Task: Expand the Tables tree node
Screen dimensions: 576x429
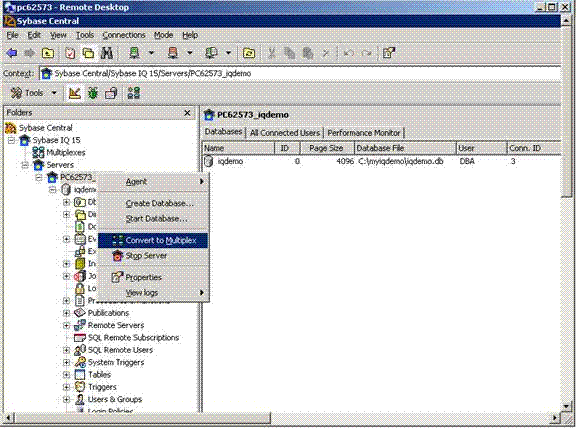Action: (x=66, y=375)
